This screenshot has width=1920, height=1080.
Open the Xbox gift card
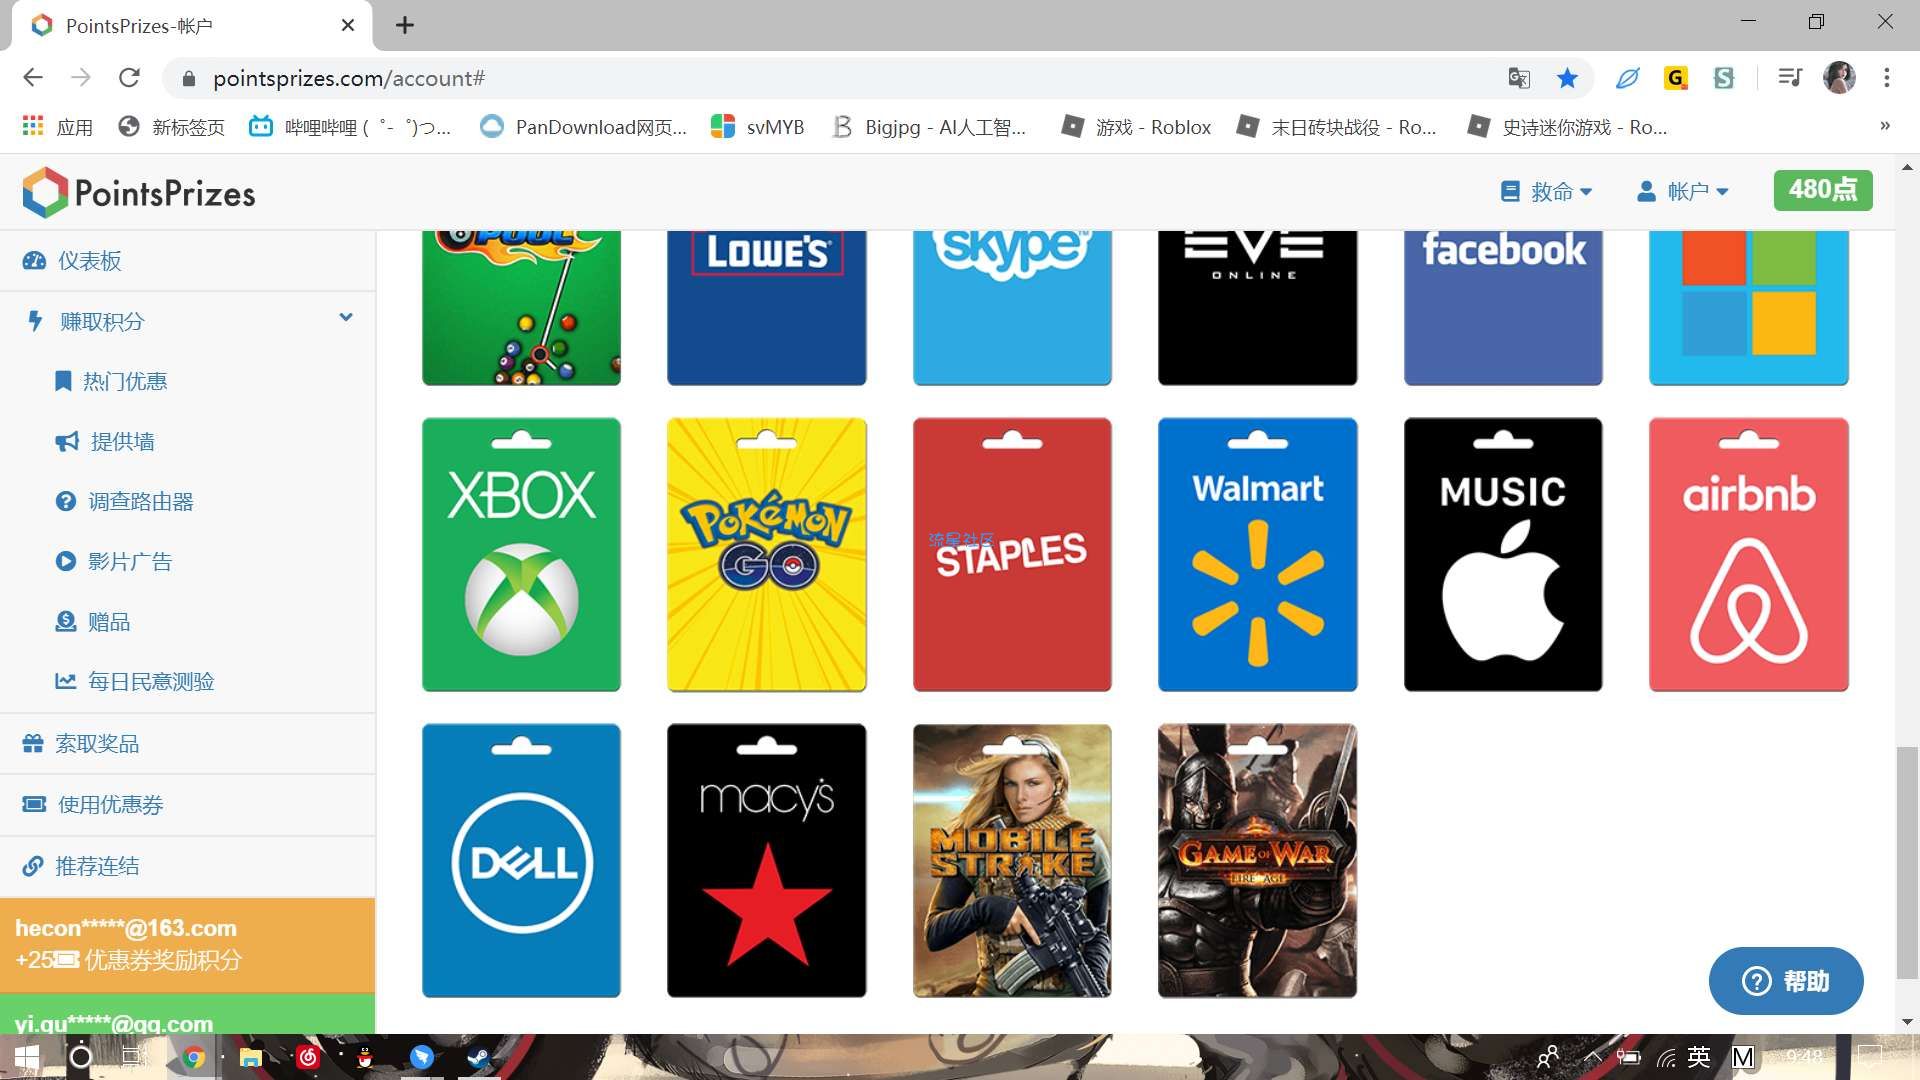pos(521,554)
